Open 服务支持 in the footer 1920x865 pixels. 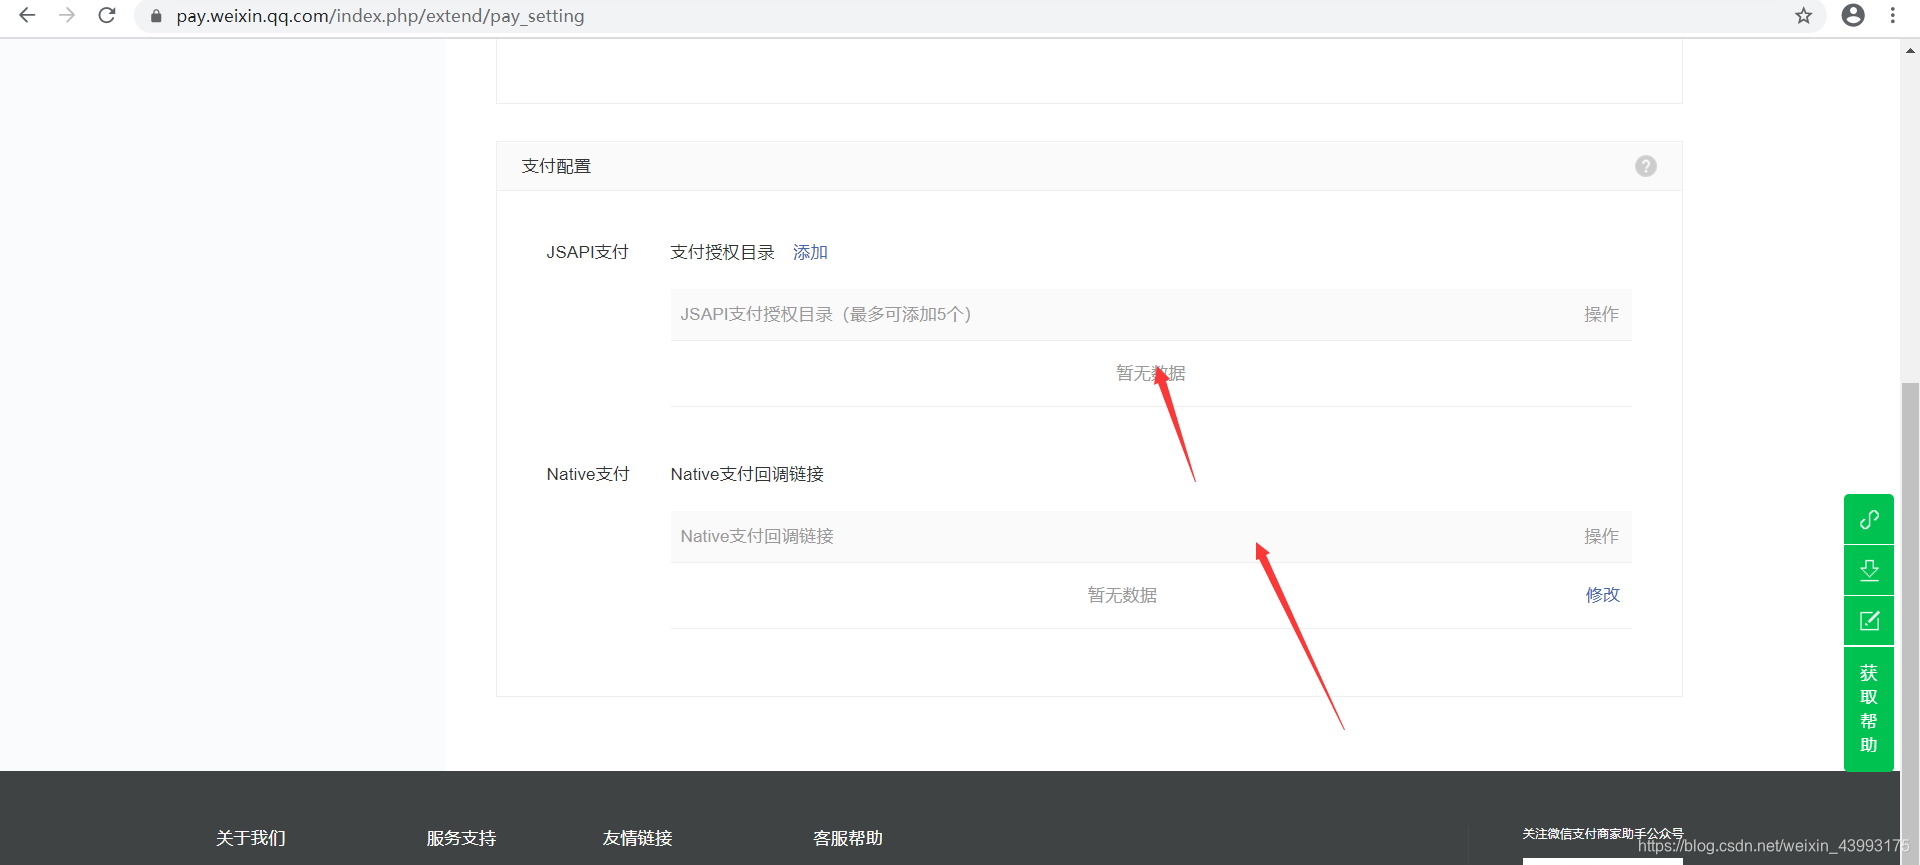461,838
